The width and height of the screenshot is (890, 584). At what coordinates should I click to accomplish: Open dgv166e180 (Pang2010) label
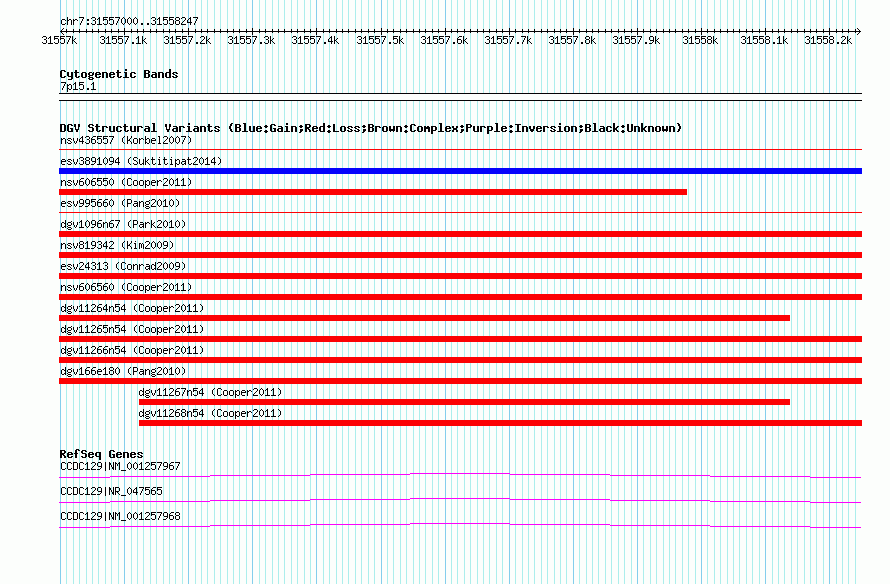click(123, 371)
